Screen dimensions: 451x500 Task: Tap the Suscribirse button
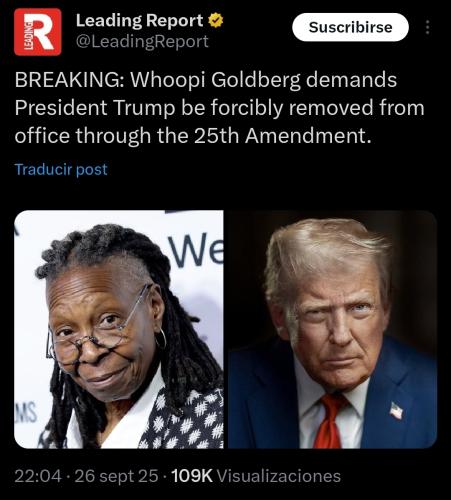coord(350,27)
